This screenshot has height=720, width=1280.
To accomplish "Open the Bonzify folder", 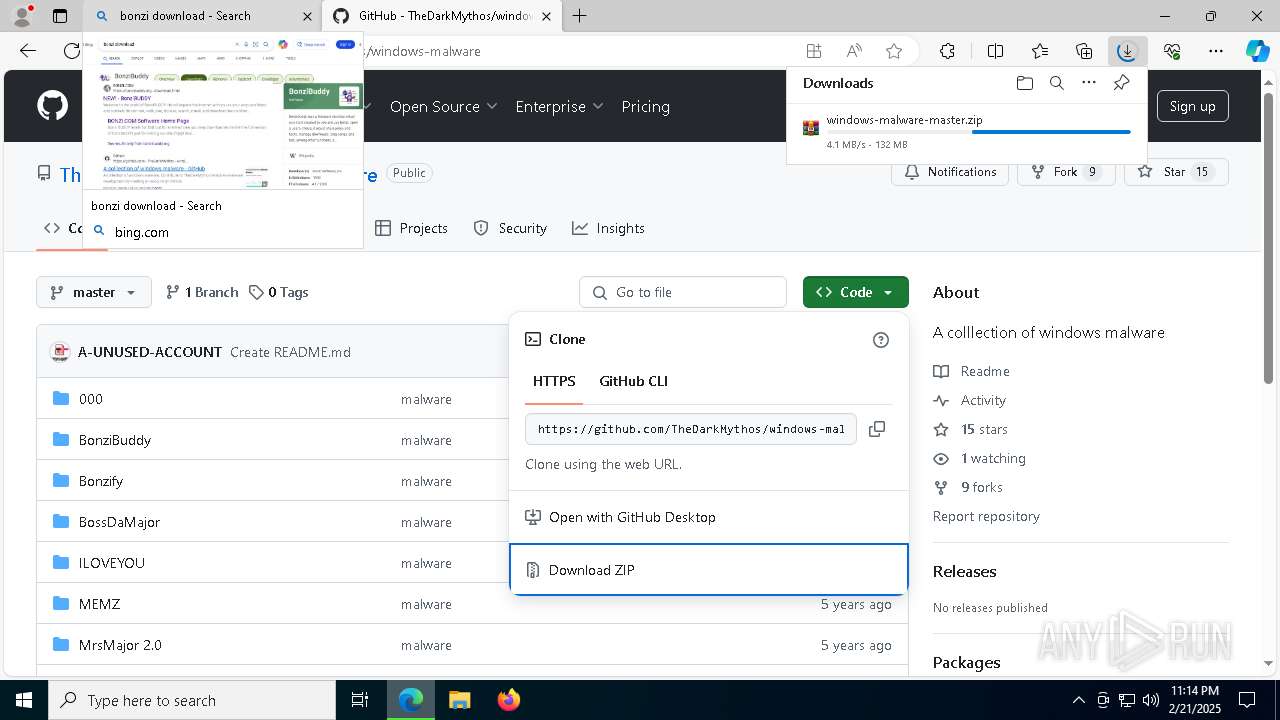I will click(x=101, y=481).
